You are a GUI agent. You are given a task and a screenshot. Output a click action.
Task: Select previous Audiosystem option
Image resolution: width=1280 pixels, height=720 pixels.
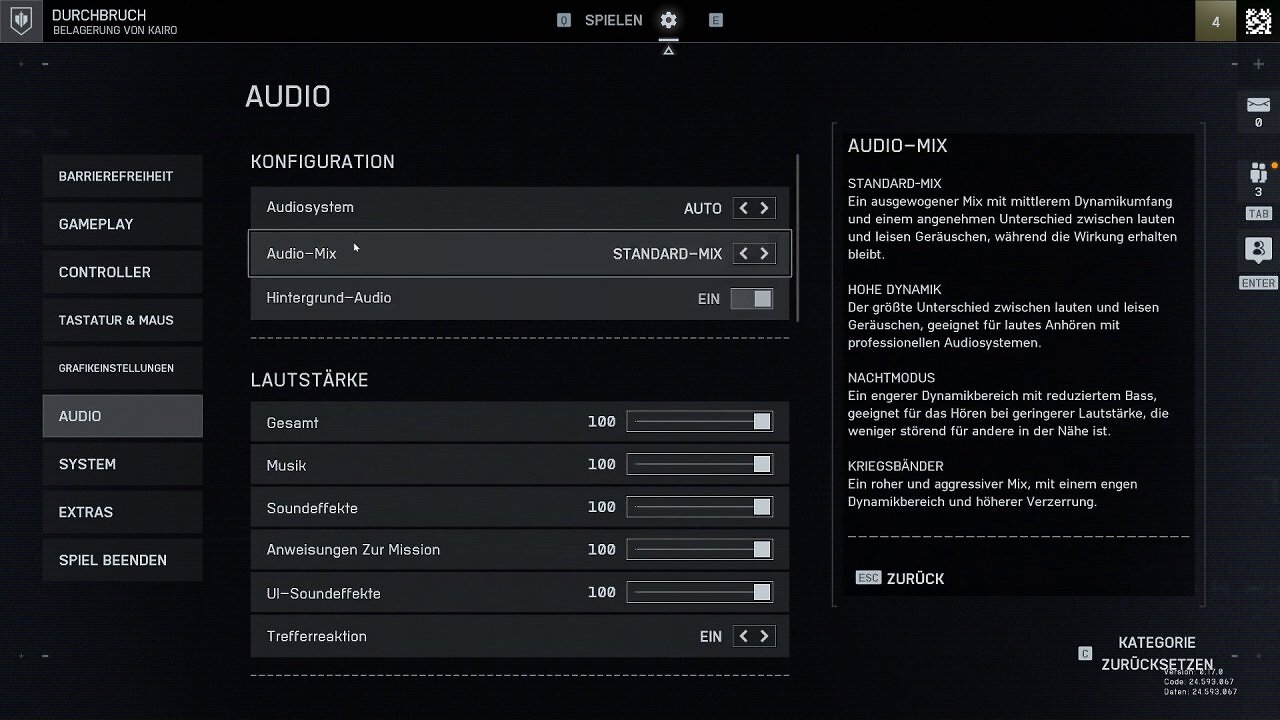(743, 208)
